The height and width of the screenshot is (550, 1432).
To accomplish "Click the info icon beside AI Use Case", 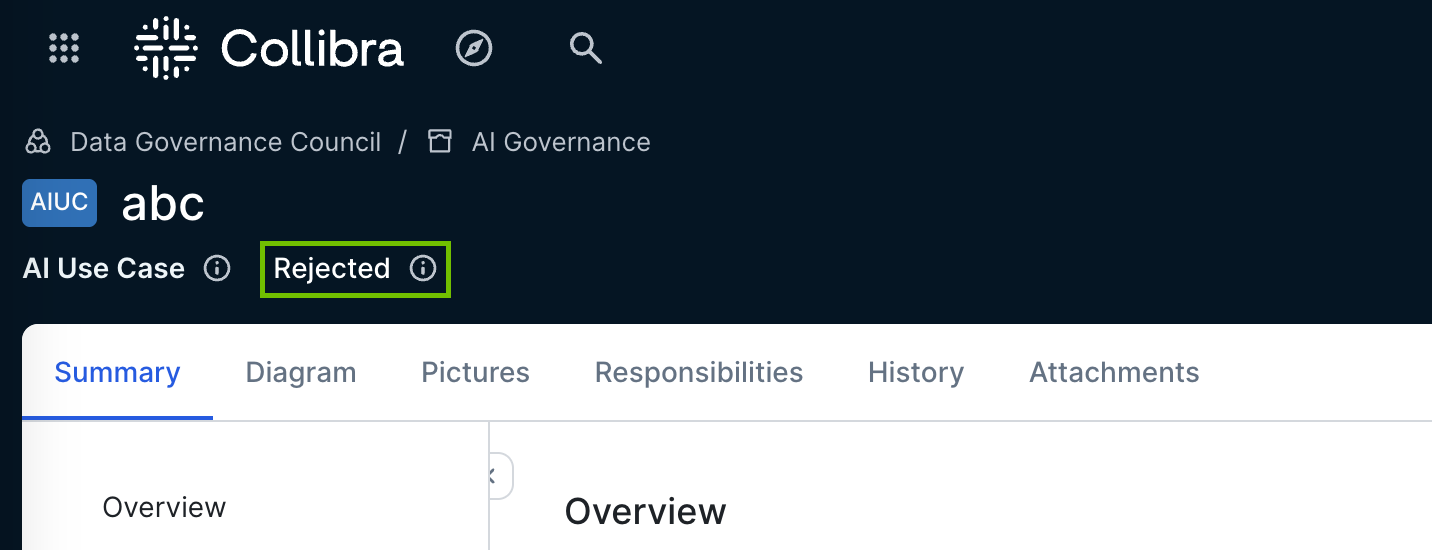I will 217,269.
